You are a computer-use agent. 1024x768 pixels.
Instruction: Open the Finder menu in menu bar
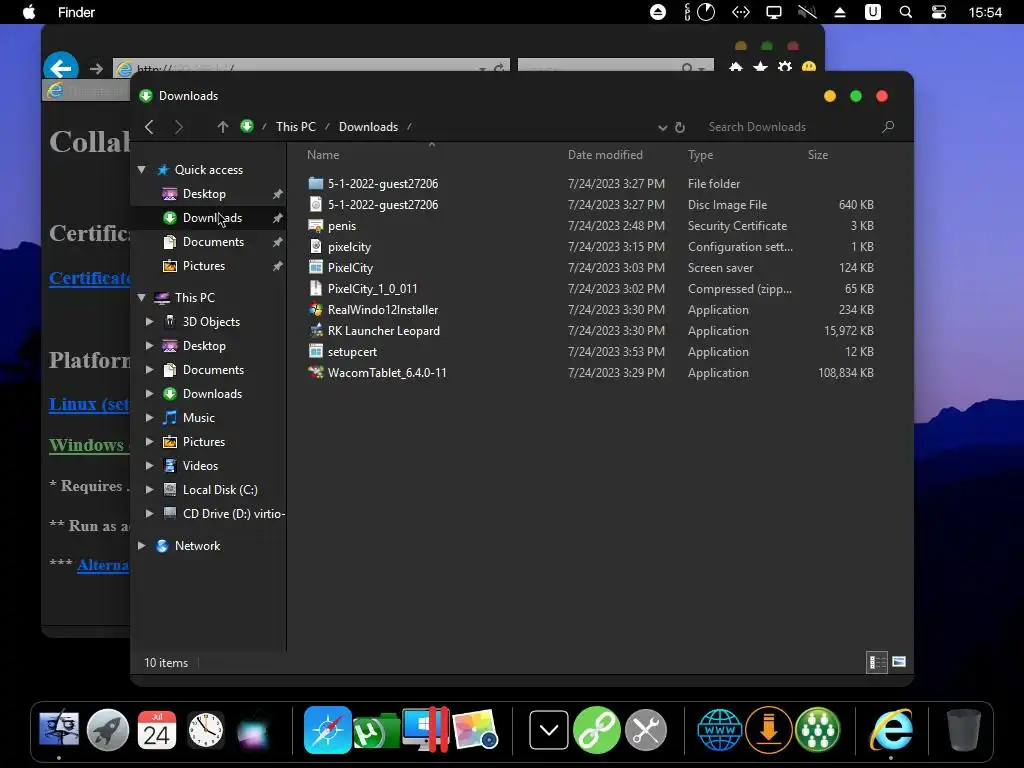[x=76, y=12]
